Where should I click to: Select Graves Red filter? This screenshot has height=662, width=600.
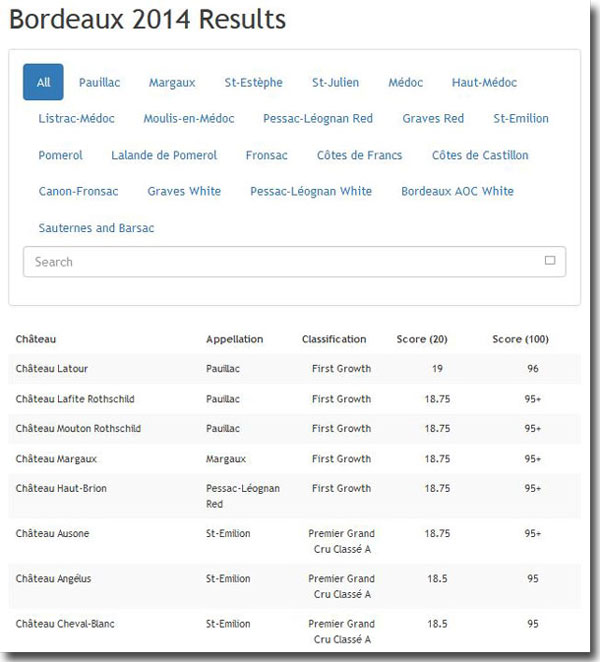(433, 119)
